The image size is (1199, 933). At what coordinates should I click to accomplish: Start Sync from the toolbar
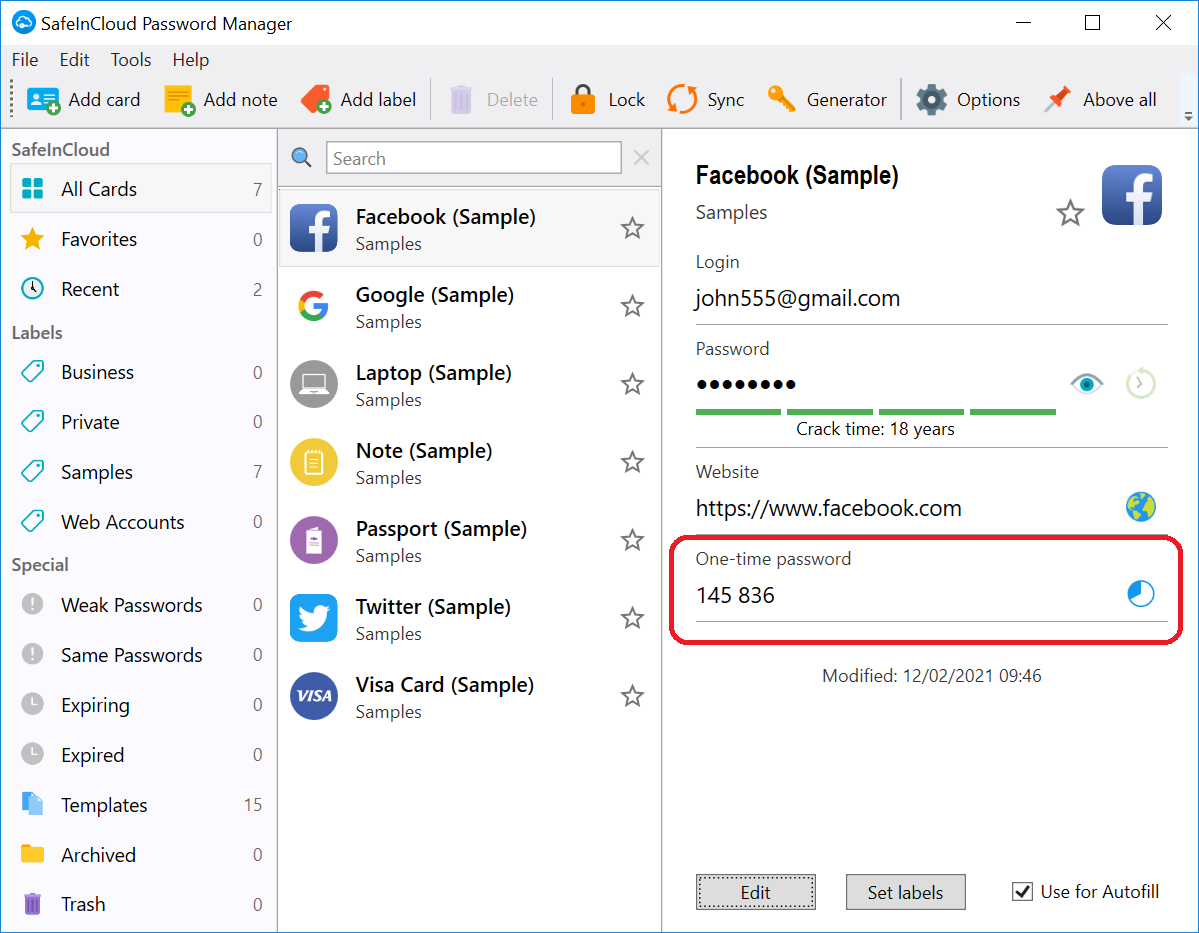point(682,99)
